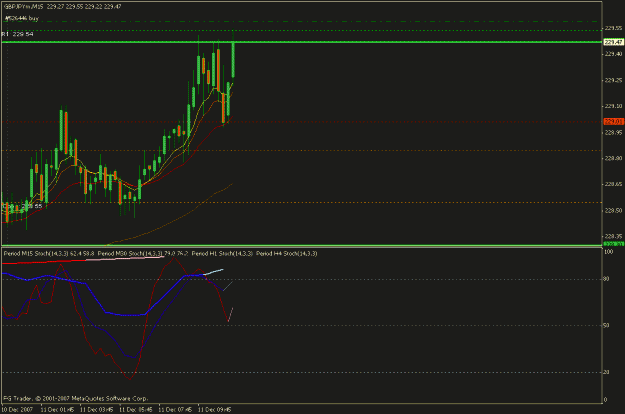This screenshot has width=625, height=414.
Task: Click the 10 Dec 2007 time label
Action: [x=17, y=410]
